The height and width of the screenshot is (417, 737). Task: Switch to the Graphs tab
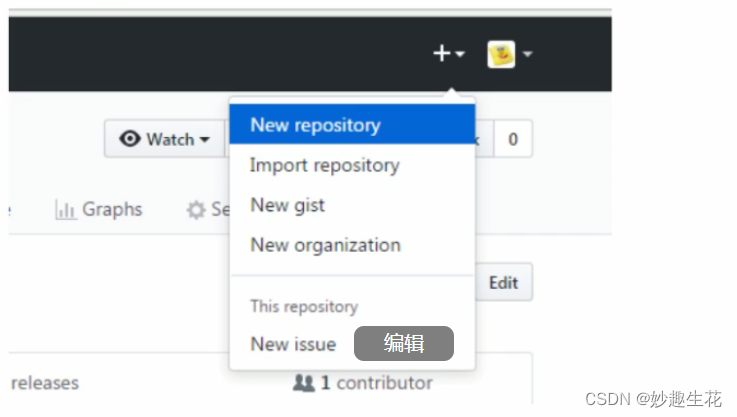tap(110, 210)
